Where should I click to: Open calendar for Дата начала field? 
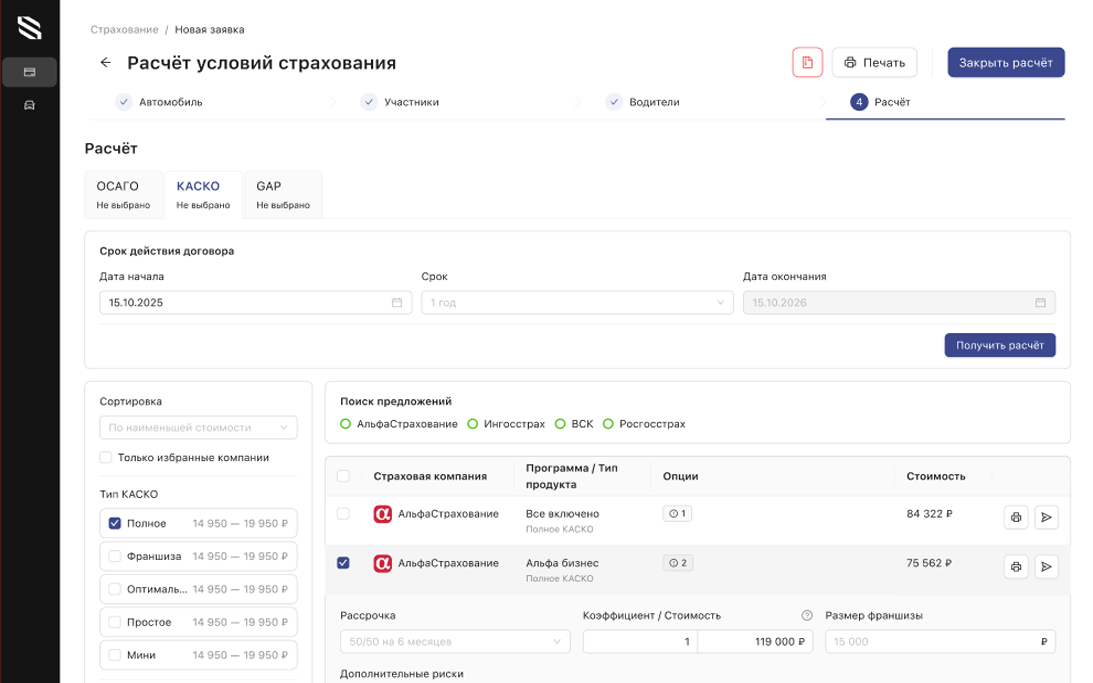397,302
